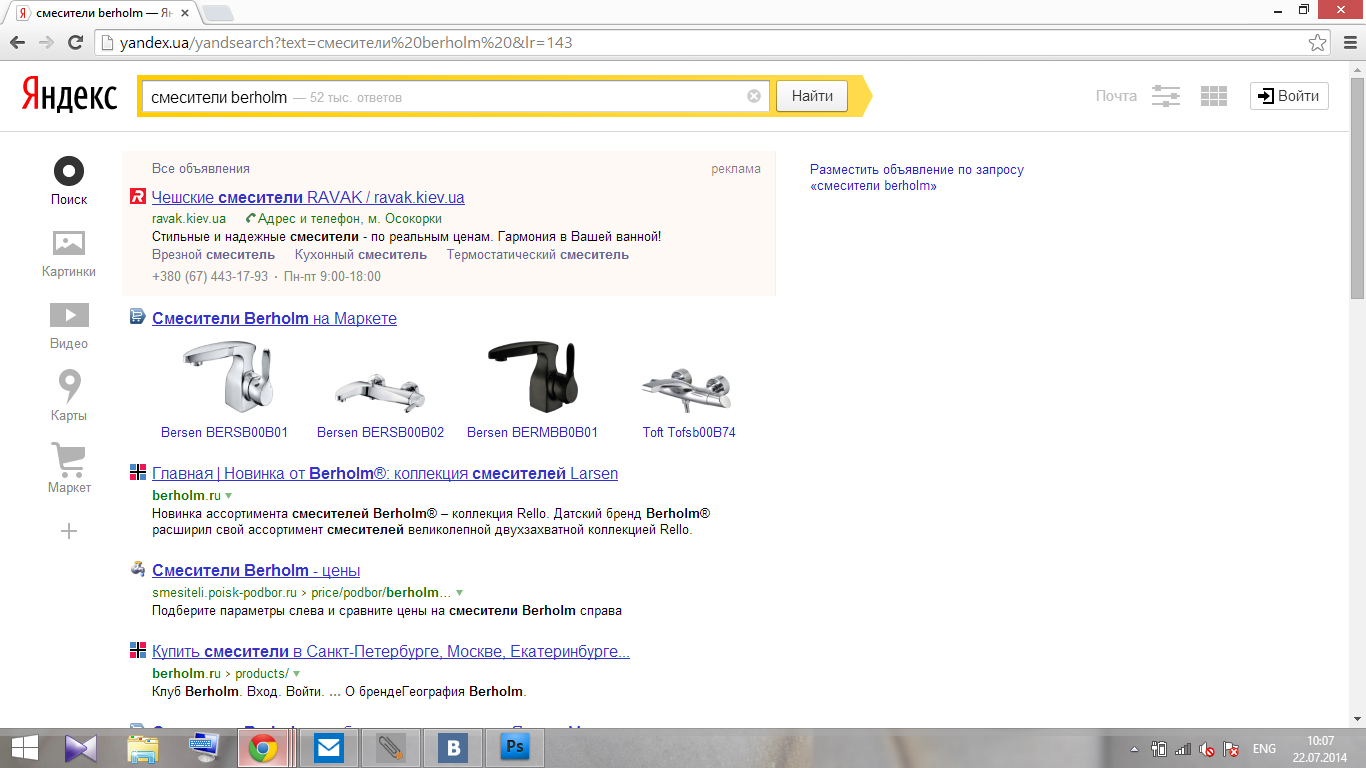Open Bersen BERSB00B02 product link
This screenshot has width=1366, height=768.
pyautogui.click(x=380, y=432)
